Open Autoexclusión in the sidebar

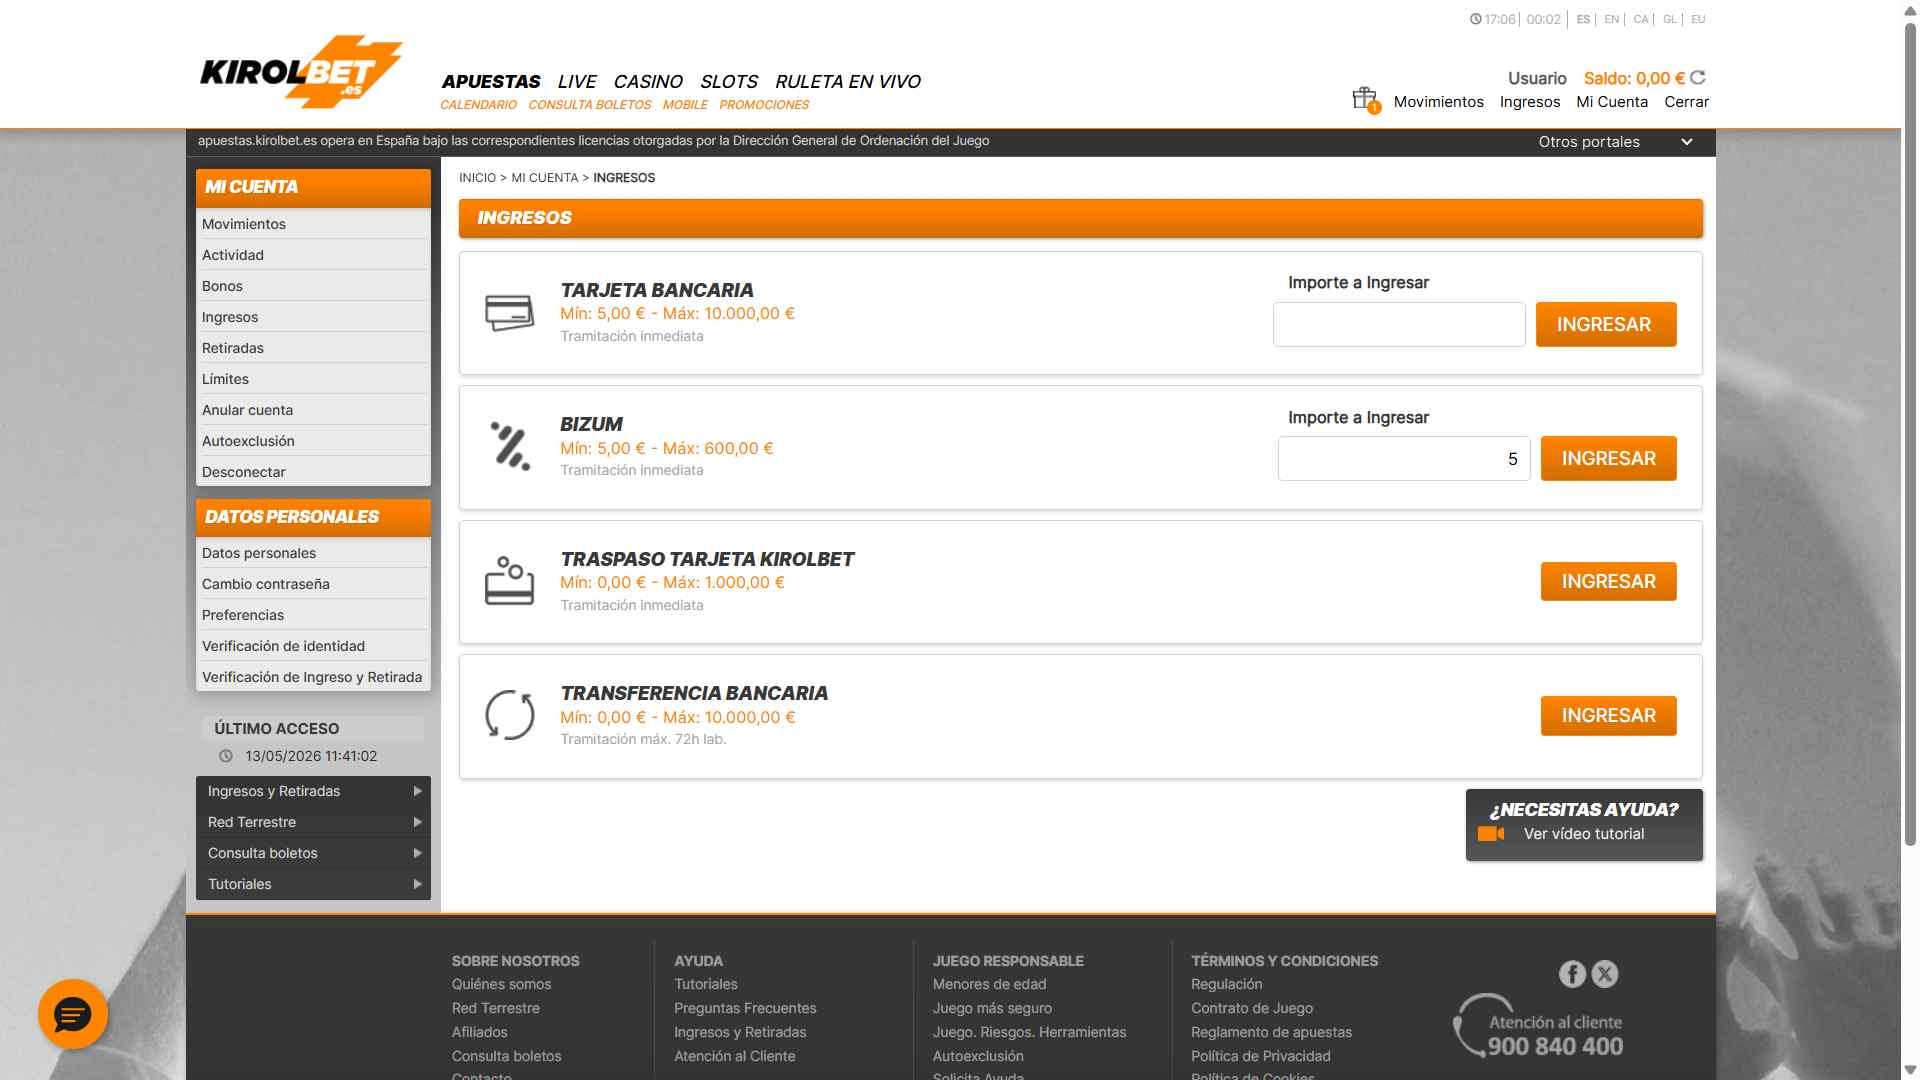point(313,441)
